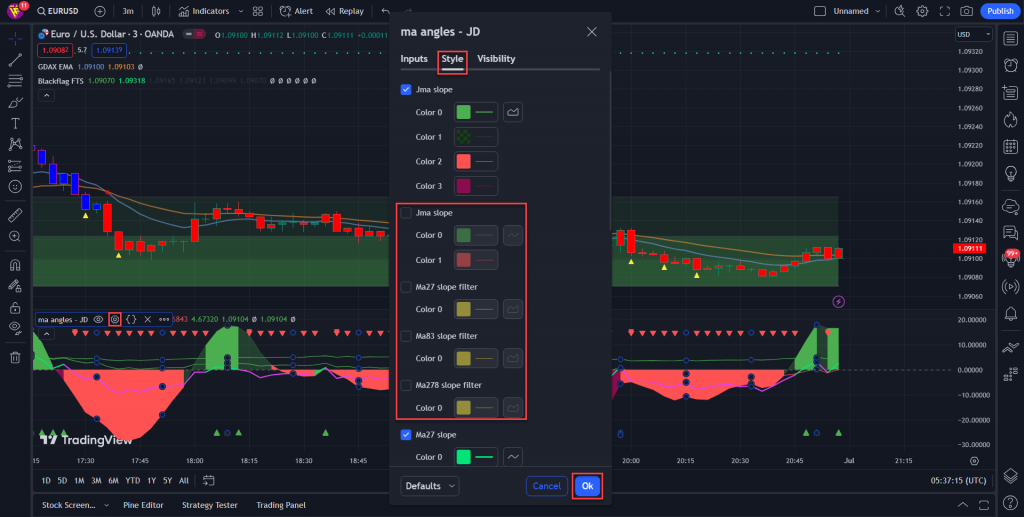Check the second Jma slope checkbox
The image size is (1024, 517).
click(x=406, y=213)
